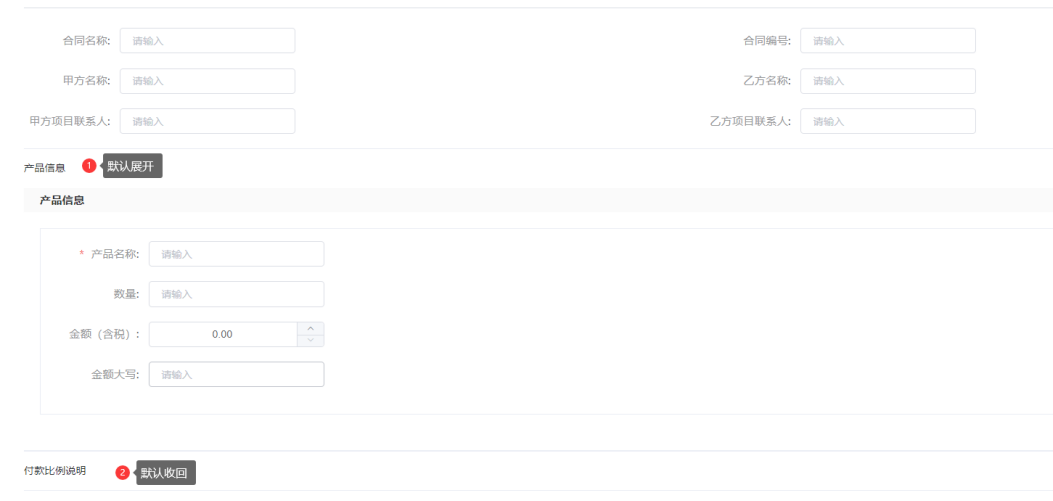Click the 金额大写: label
The height and width of the screenshot is (501, 1053).
116,375
